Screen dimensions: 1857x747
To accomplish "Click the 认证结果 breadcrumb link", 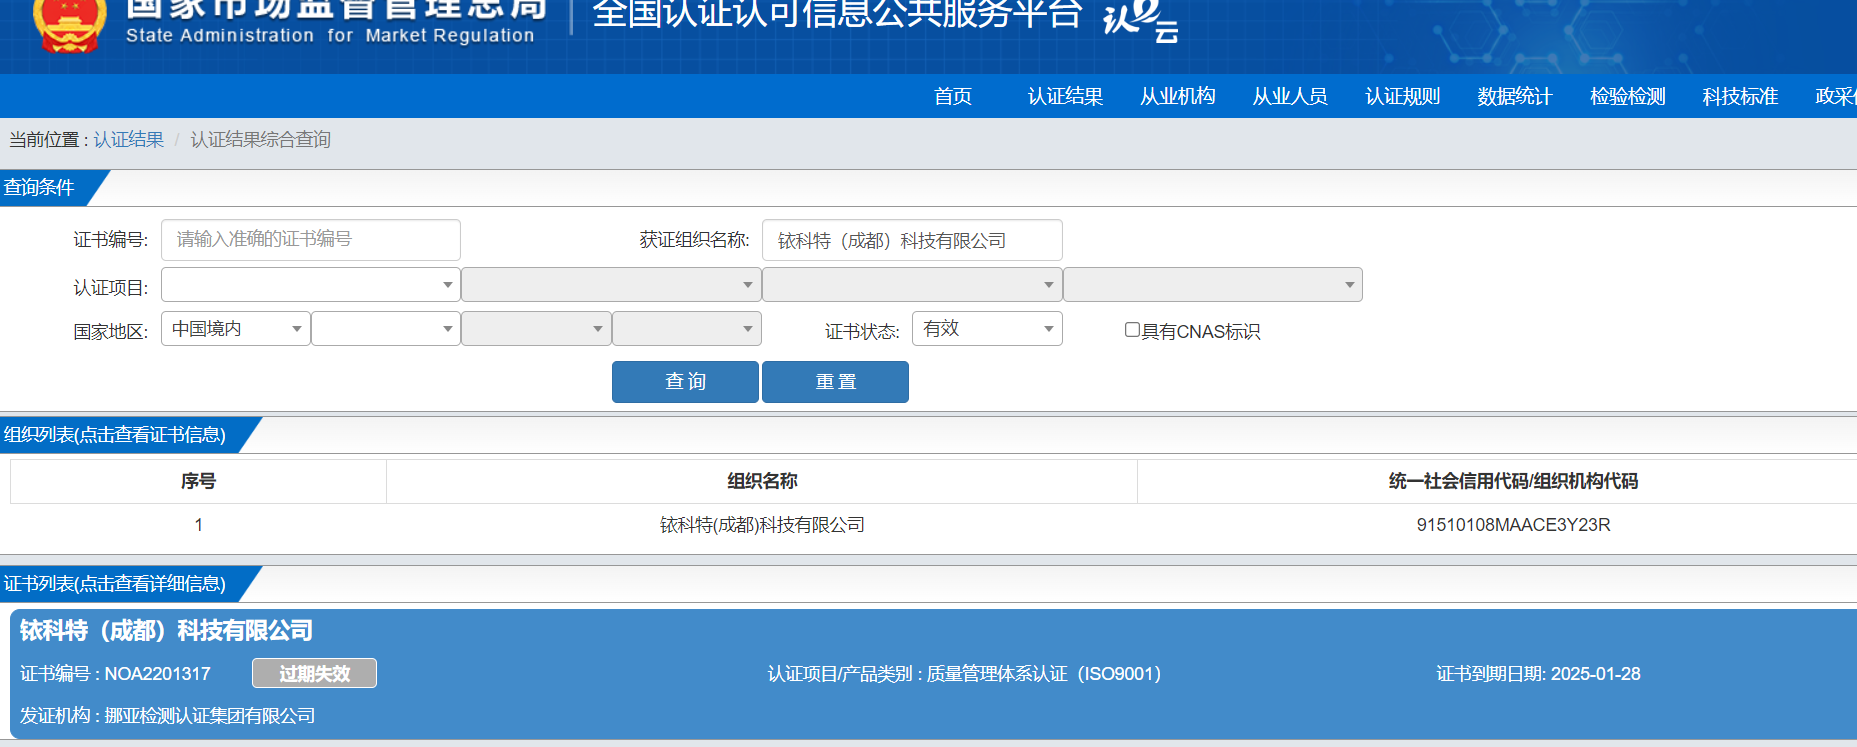I will (x=129, y=139).
